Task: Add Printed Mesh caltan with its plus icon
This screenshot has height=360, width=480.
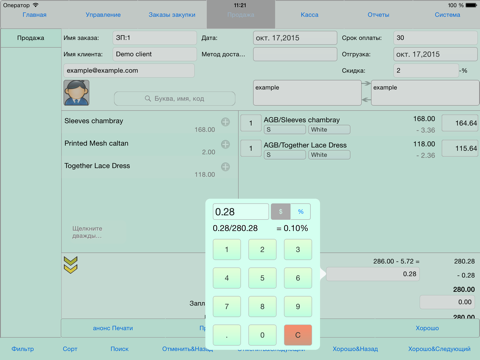Action: 225,144
